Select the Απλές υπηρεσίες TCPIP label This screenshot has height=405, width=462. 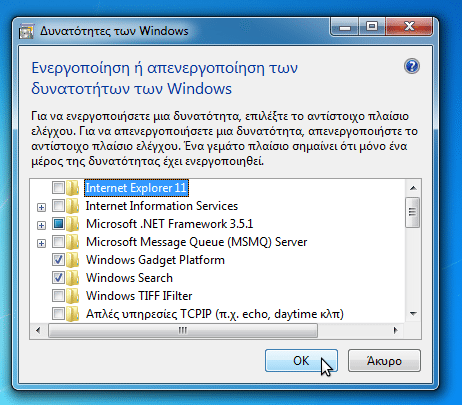pos(215,314)
